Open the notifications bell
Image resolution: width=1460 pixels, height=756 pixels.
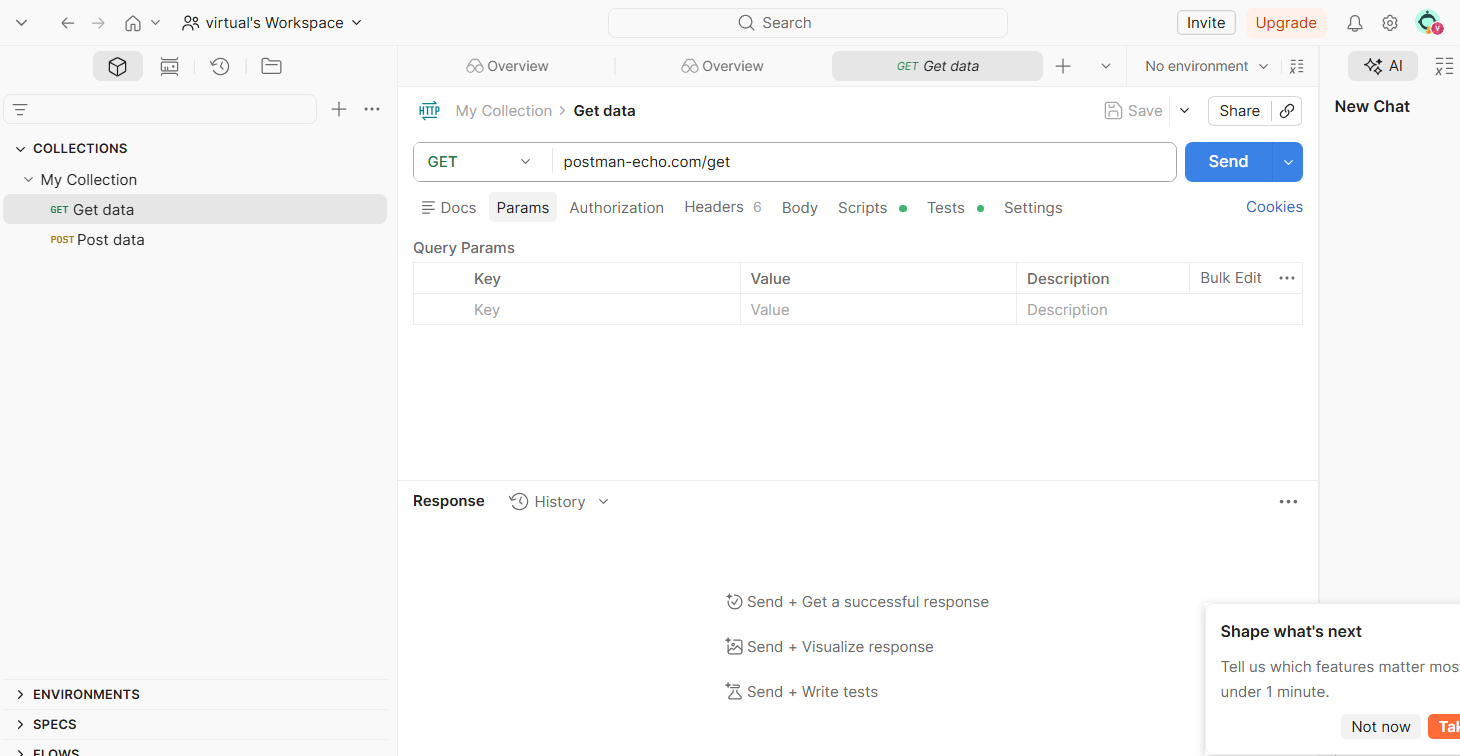tap(1355, 23)
